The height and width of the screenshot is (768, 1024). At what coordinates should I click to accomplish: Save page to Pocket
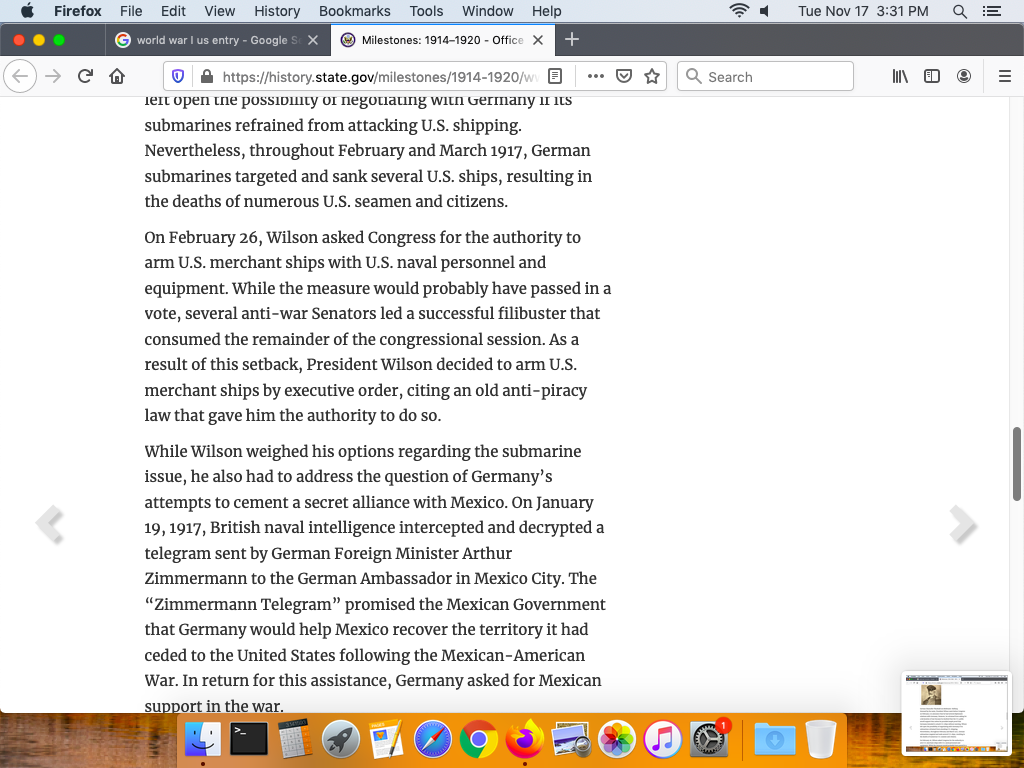624,77
